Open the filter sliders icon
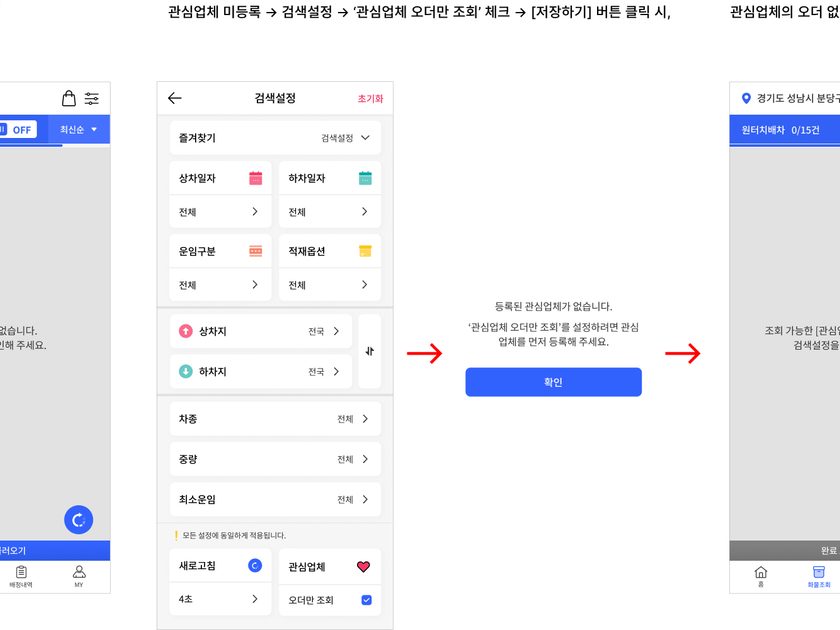This screenshot has height=630, width=840. click(92, 99)
